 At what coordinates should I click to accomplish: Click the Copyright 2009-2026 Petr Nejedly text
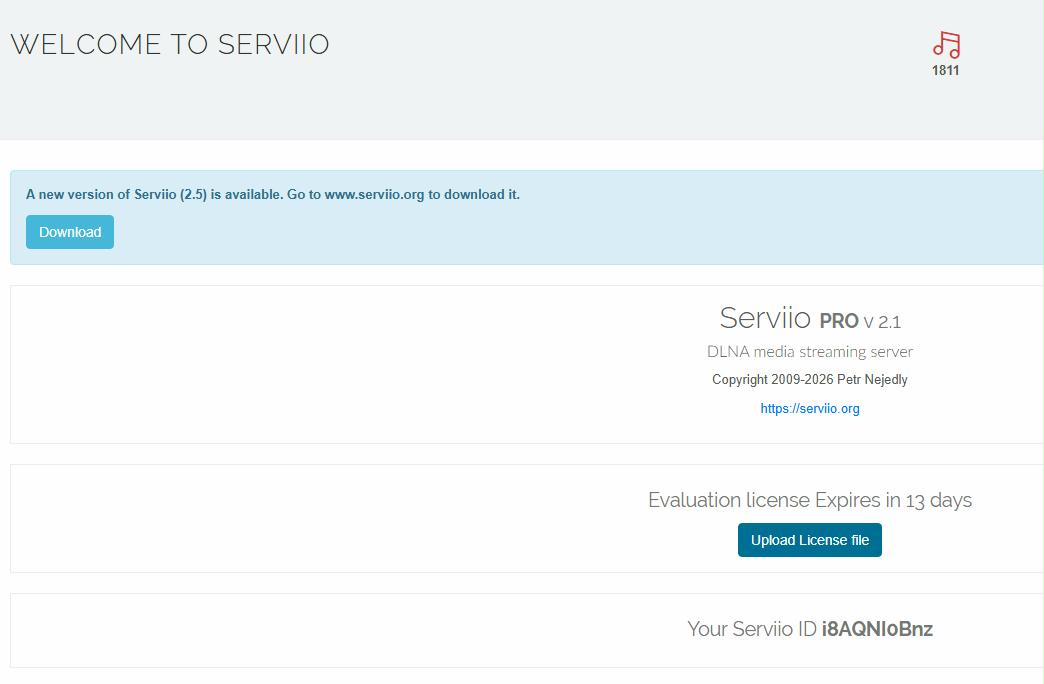pos(810,380)
